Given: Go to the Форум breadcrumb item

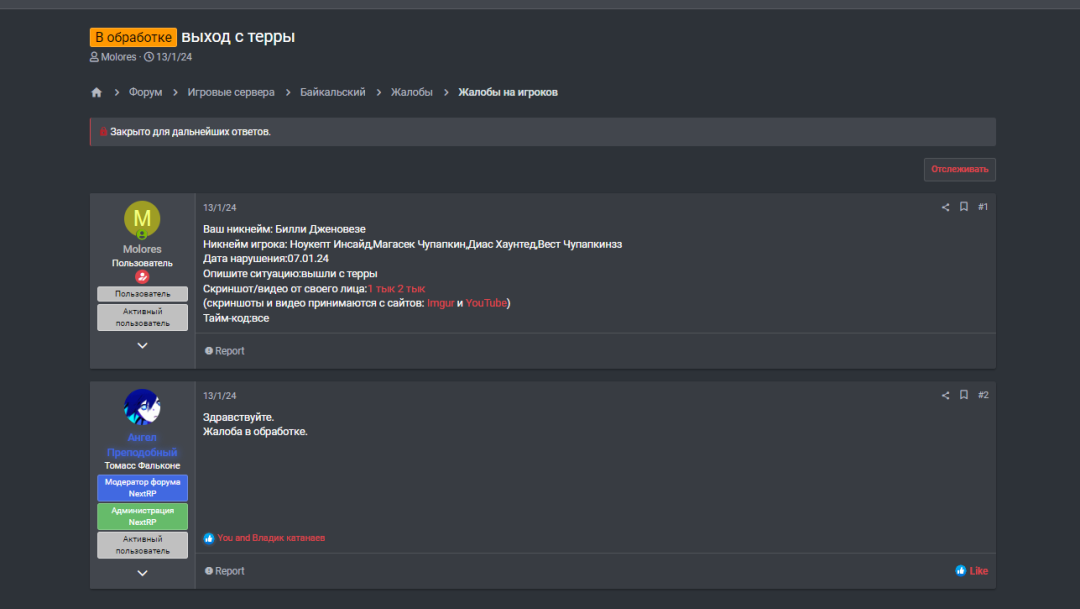Looking at the screenshot, I should (x=145, y=92).
